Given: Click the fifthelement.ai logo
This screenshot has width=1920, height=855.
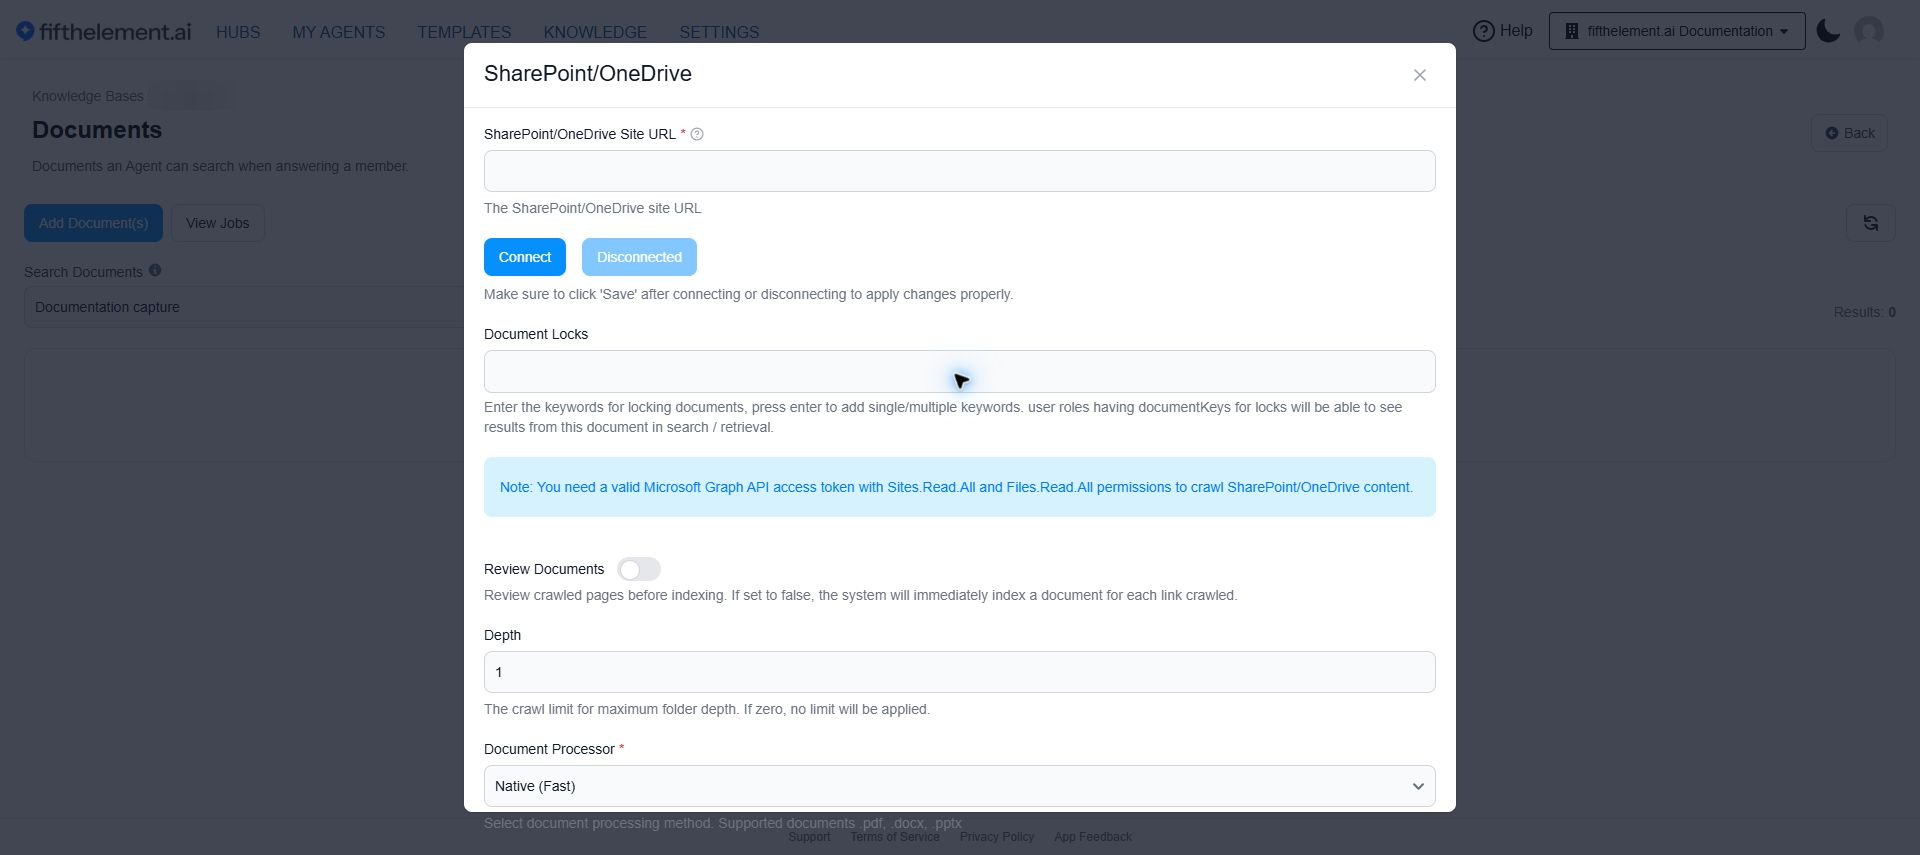Looking at the screenshot, I should pos(103,32).
